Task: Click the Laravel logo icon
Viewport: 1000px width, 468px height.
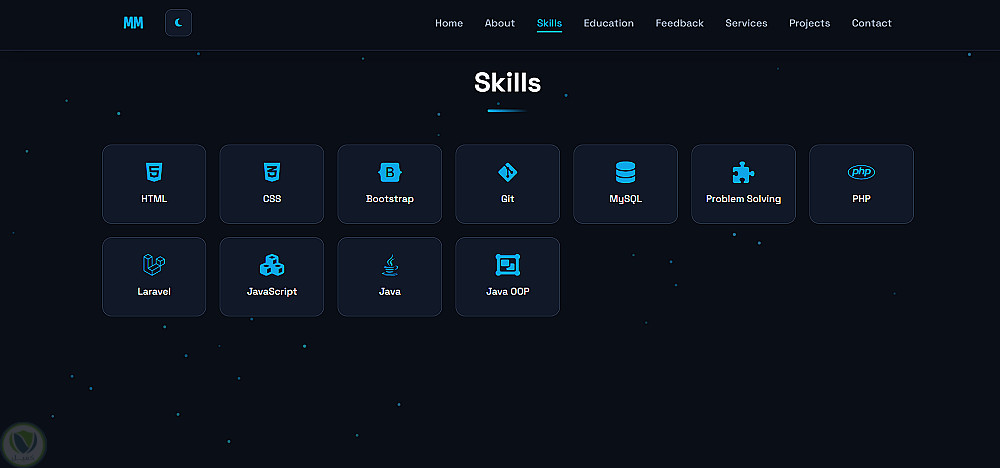Action: point(154,265)
